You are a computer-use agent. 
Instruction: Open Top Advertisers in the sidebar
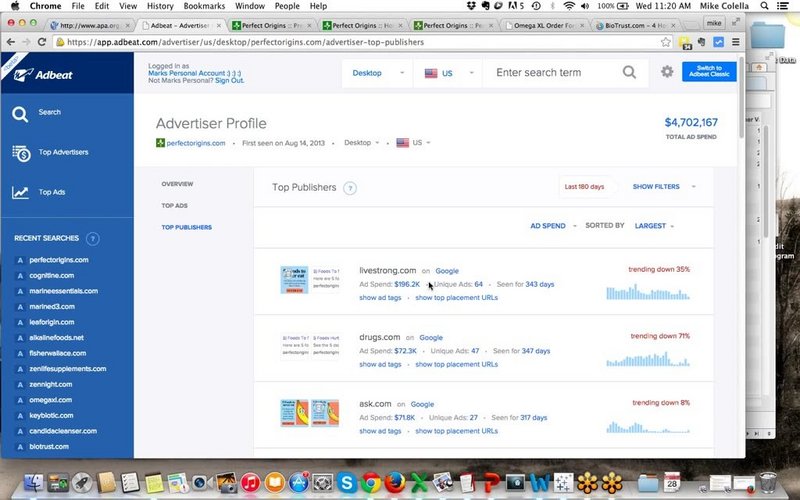(x=50, y=152)
